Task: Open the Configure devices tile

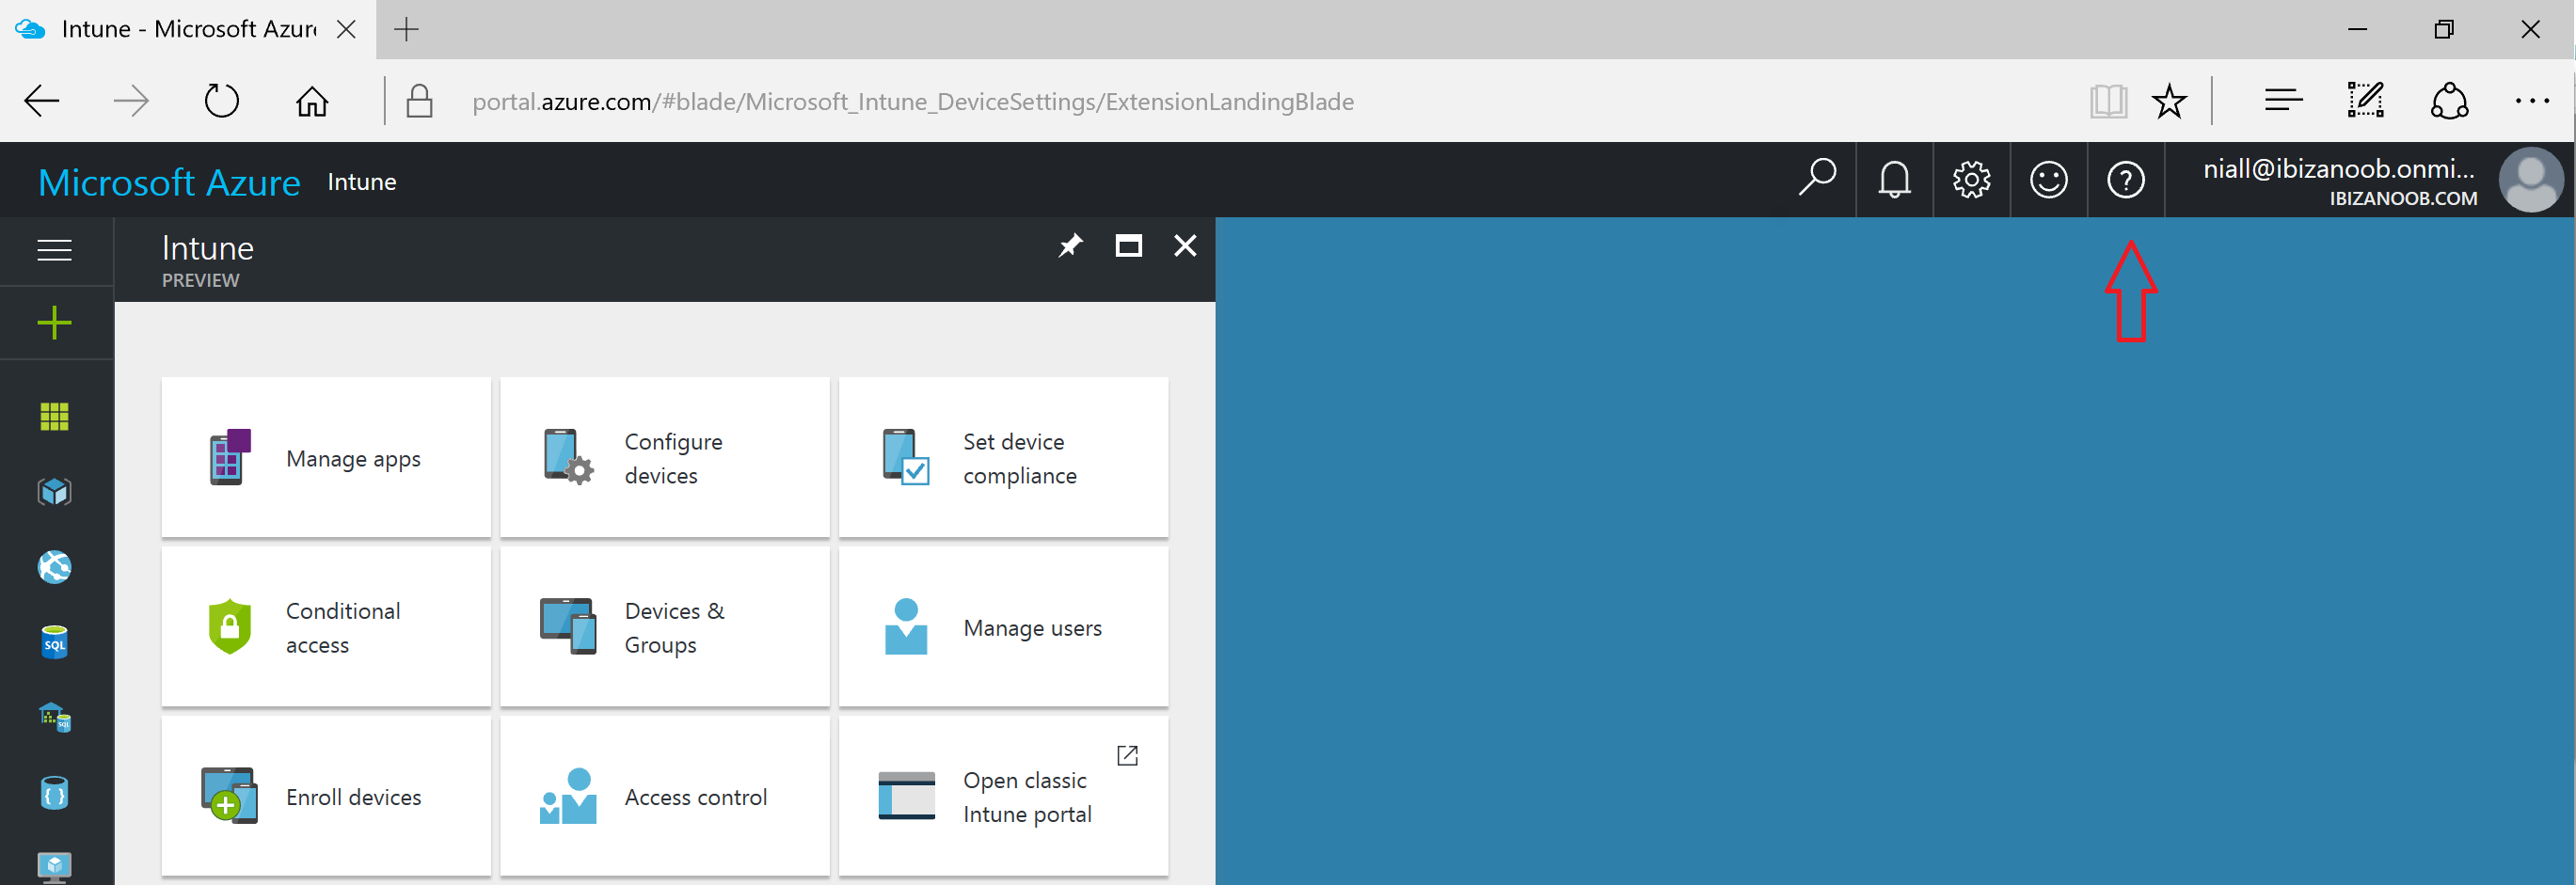Action: pyautogui.click(x=665, y=458)
